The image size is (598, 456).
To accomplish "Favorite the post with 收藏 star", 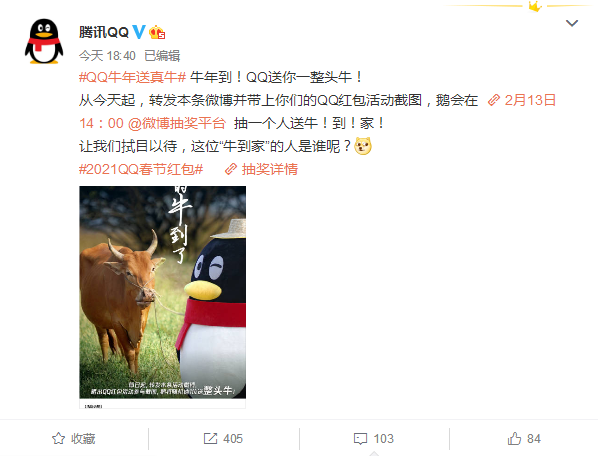I will [74, 438].
